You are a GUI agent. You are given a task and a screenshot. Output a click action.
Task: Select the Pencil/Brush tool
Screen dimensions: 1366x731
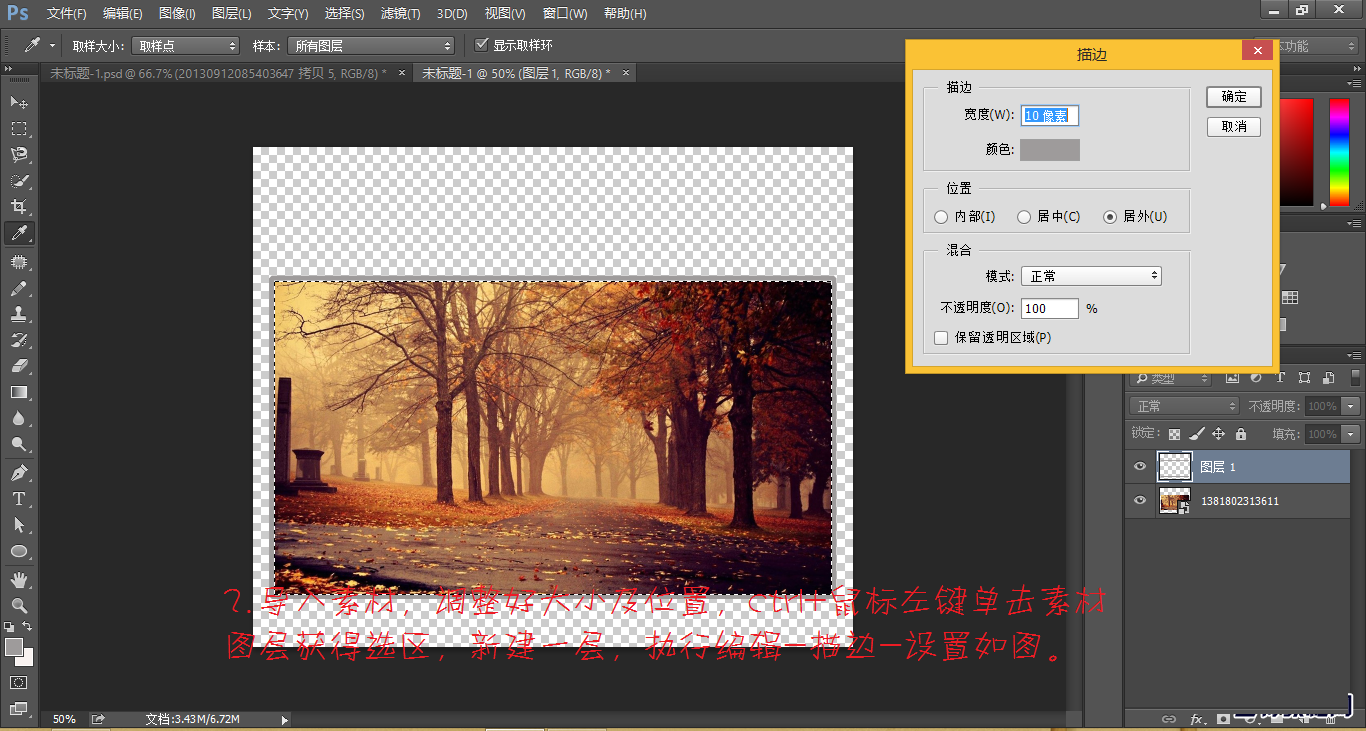(19, 288)
